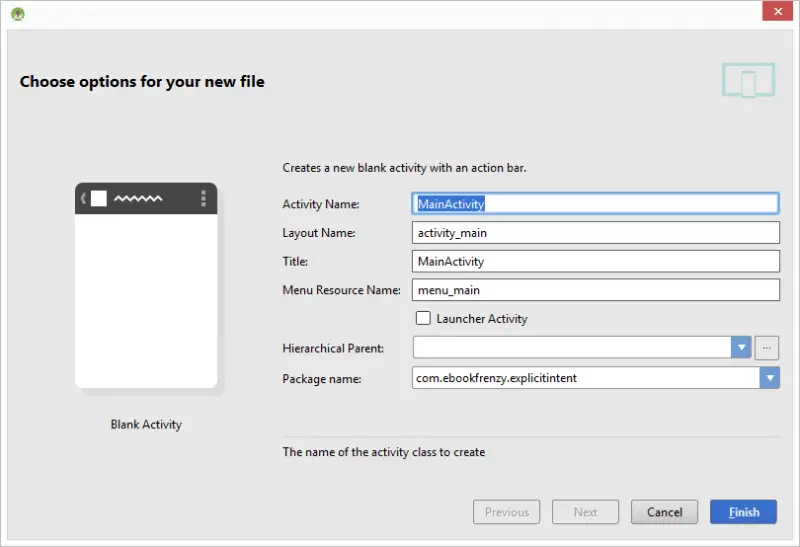Screen dimensions: 800x547
Task: Click the overflow dots in the activity preview
Action: click(203, 198)
